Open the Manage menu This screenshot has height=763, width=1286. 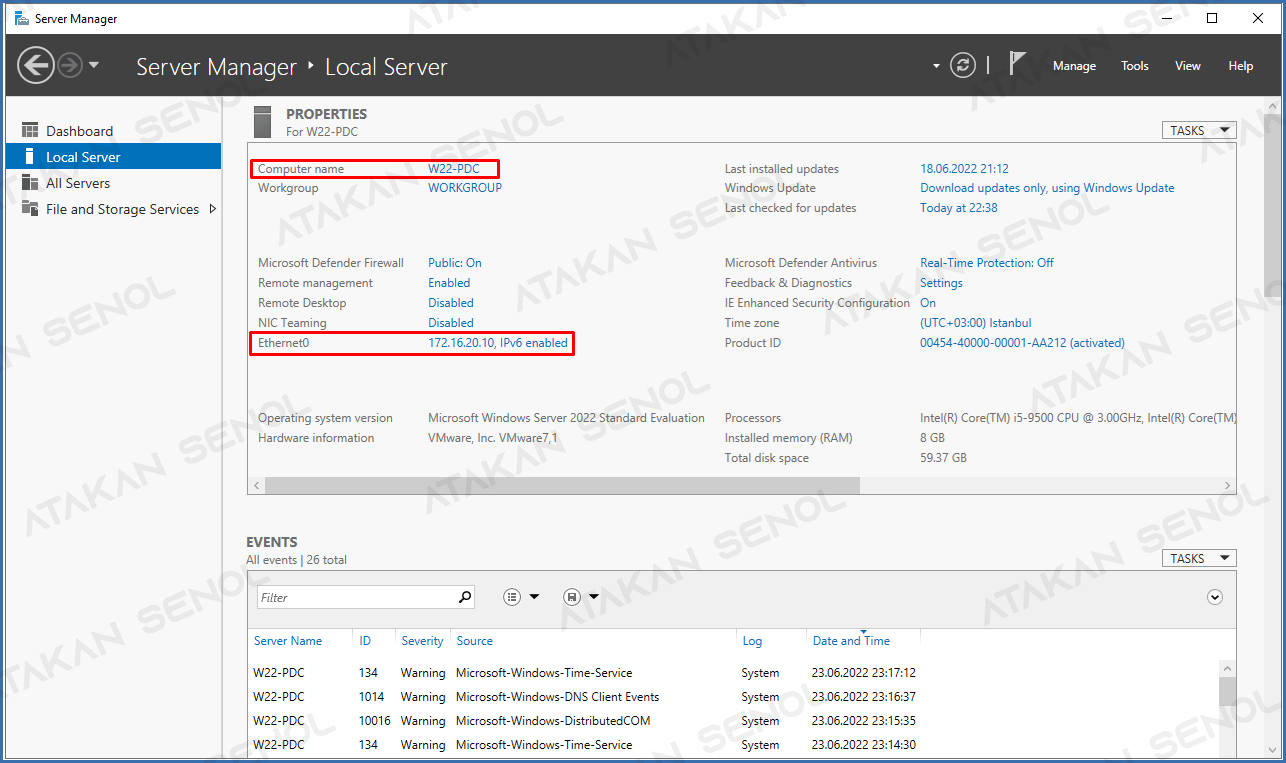[x=1074, y=66]
